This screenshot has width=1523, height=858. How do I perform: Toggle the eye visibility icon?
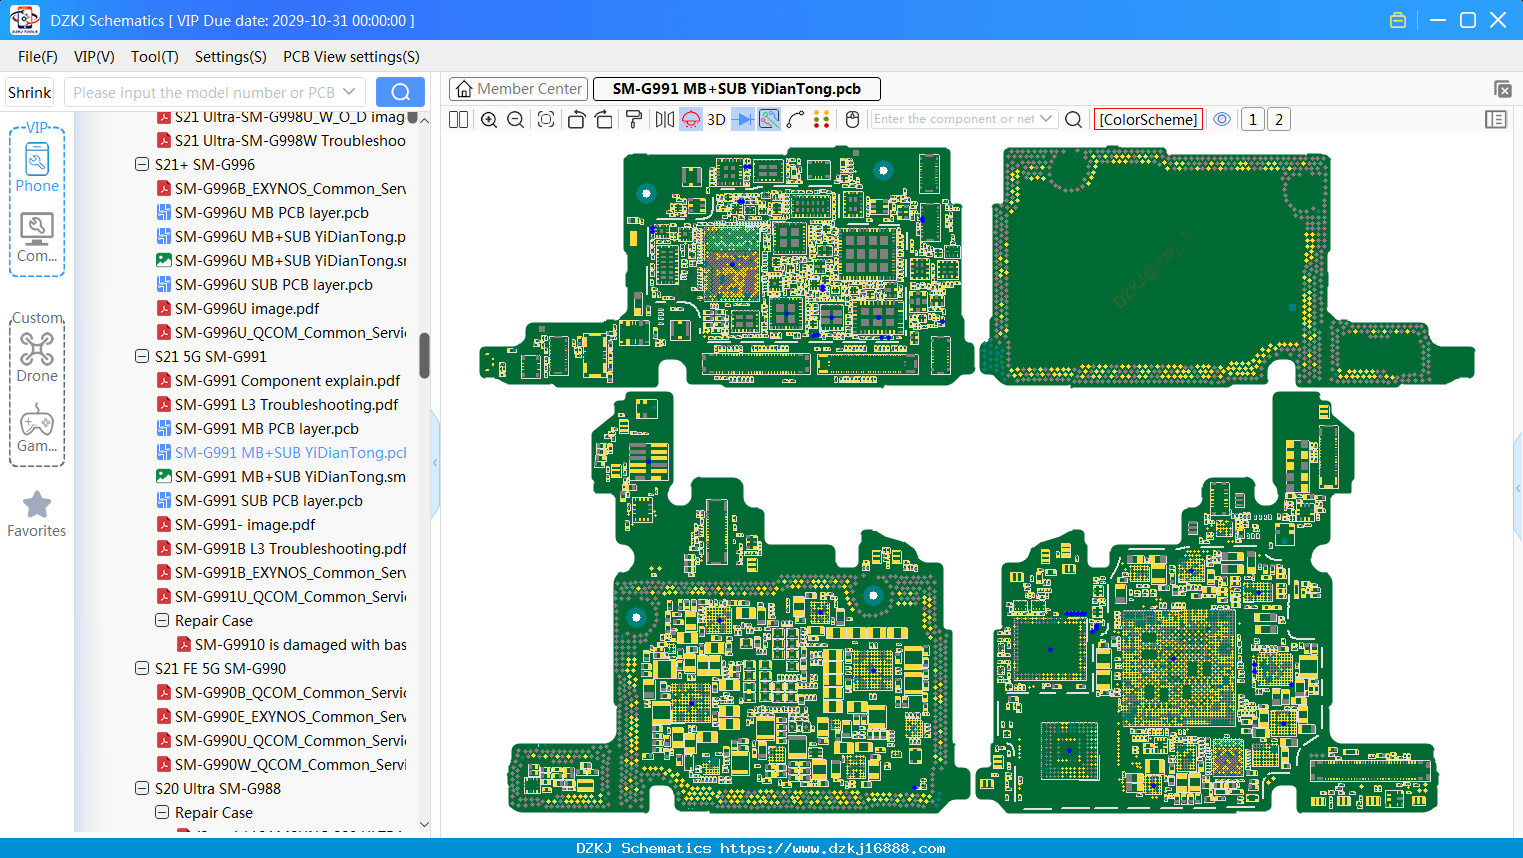click(x=1222, y=119)
